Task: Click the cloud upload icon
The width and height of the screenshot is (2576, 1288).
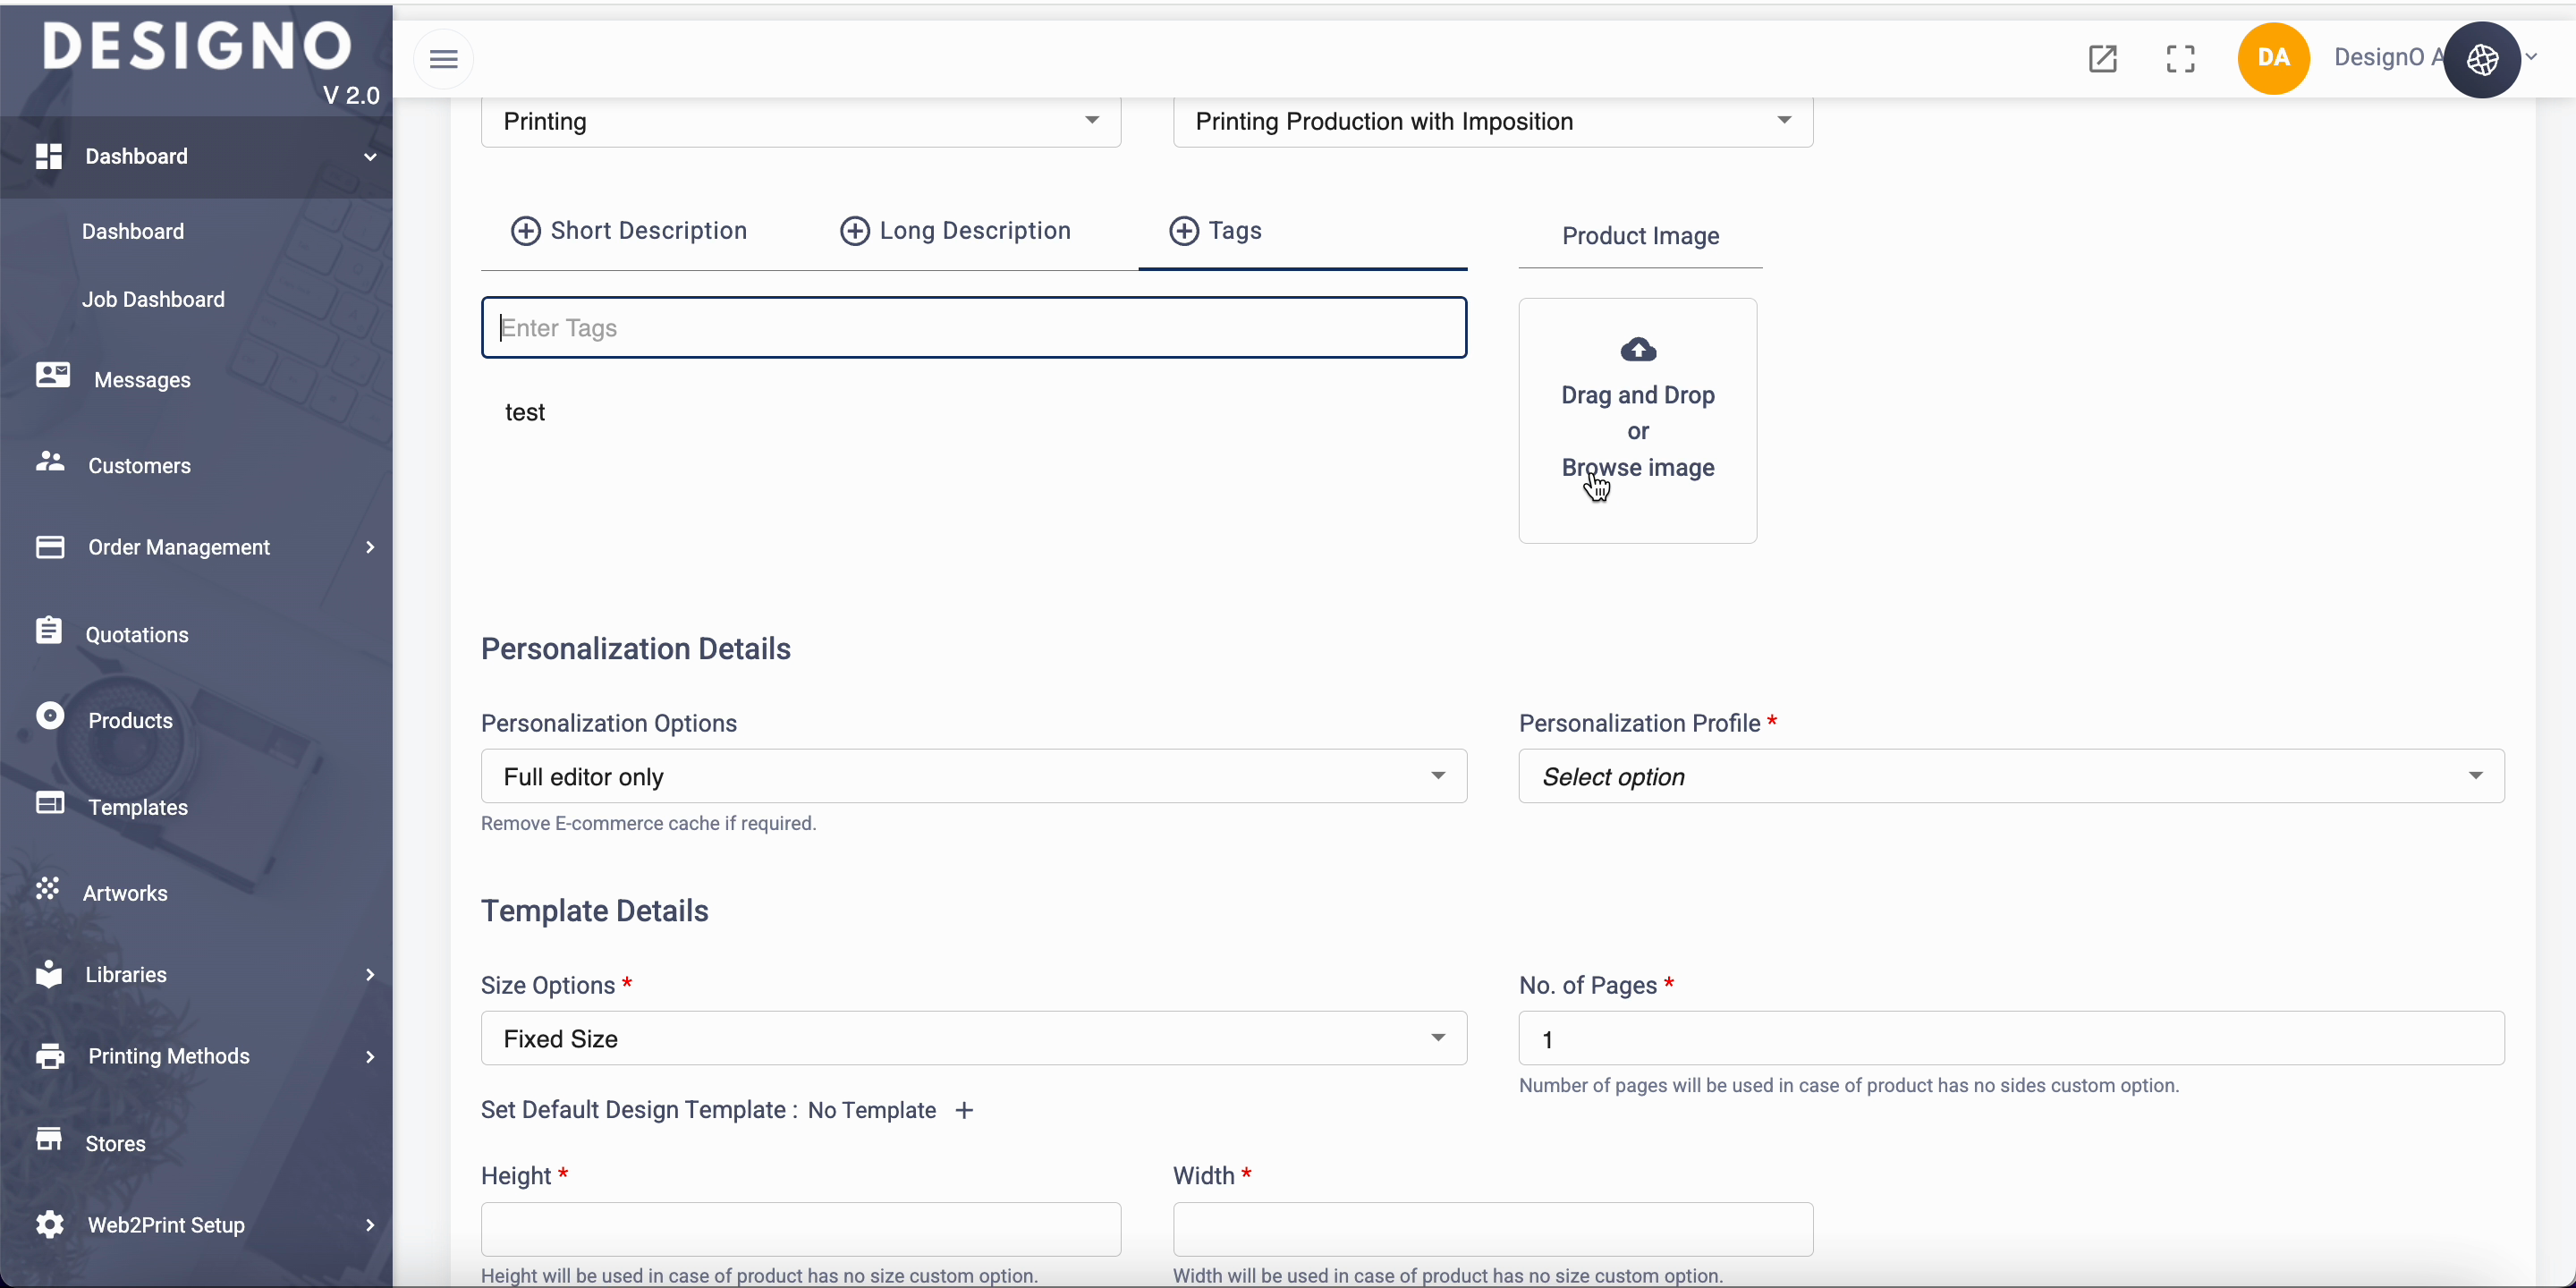Action: (x=1637, y=350)
